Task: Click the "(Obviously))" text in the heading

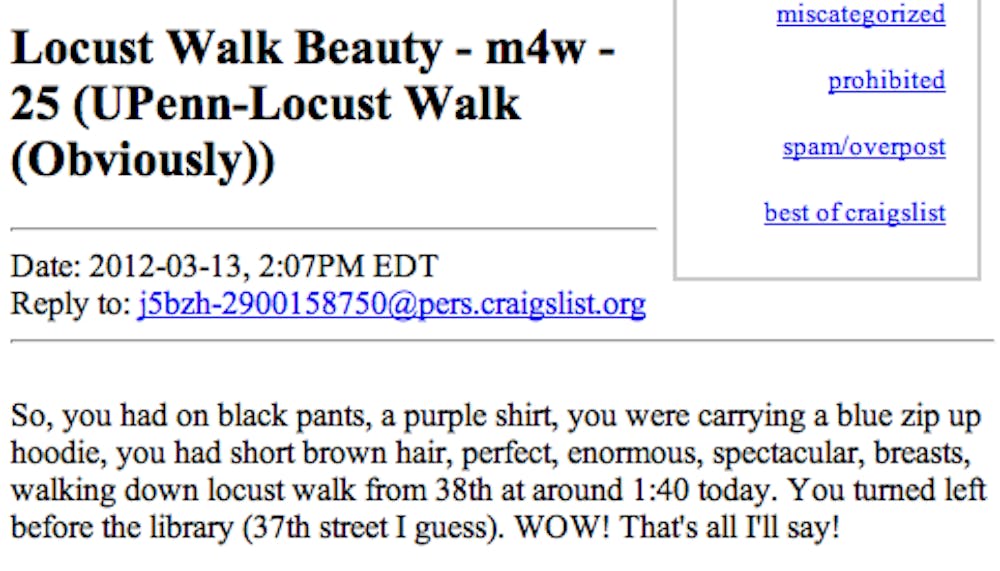Action: [142, 160]
